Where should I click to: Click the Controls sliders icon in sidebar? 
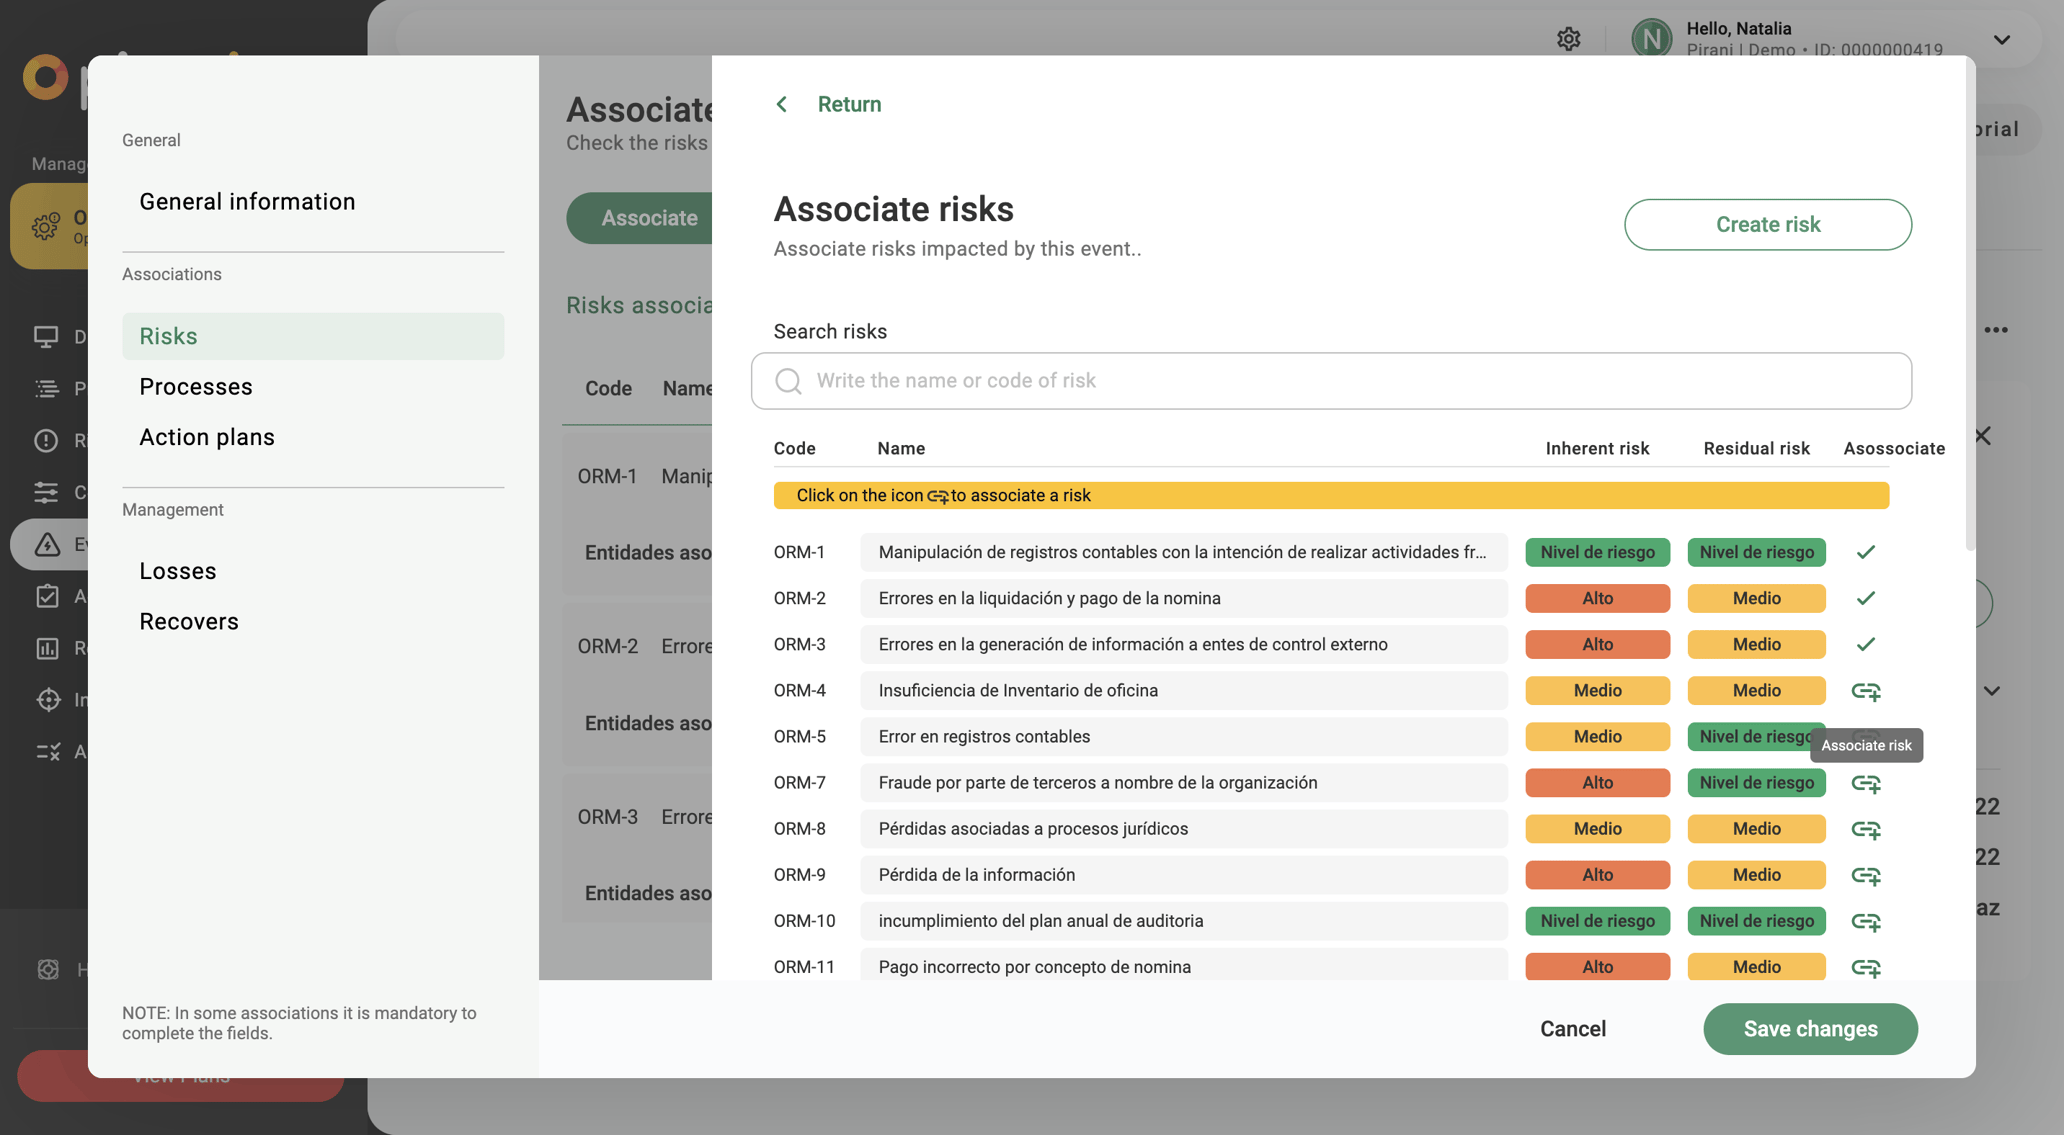tap(47, 492)
